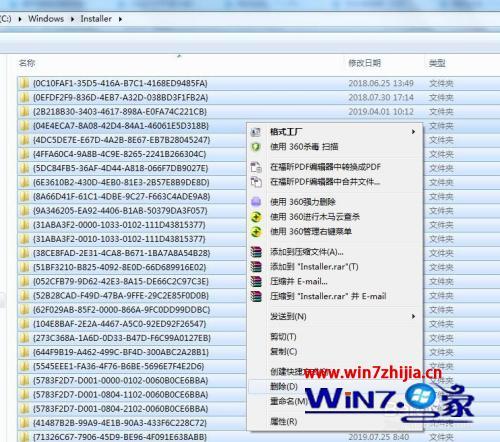The width and height of the screenshot is (500, 442).
Task: Click folder icon of {04E4ECA7-8A08-42D4-84A1-46061E5D318B}
Action: [24, 126]
